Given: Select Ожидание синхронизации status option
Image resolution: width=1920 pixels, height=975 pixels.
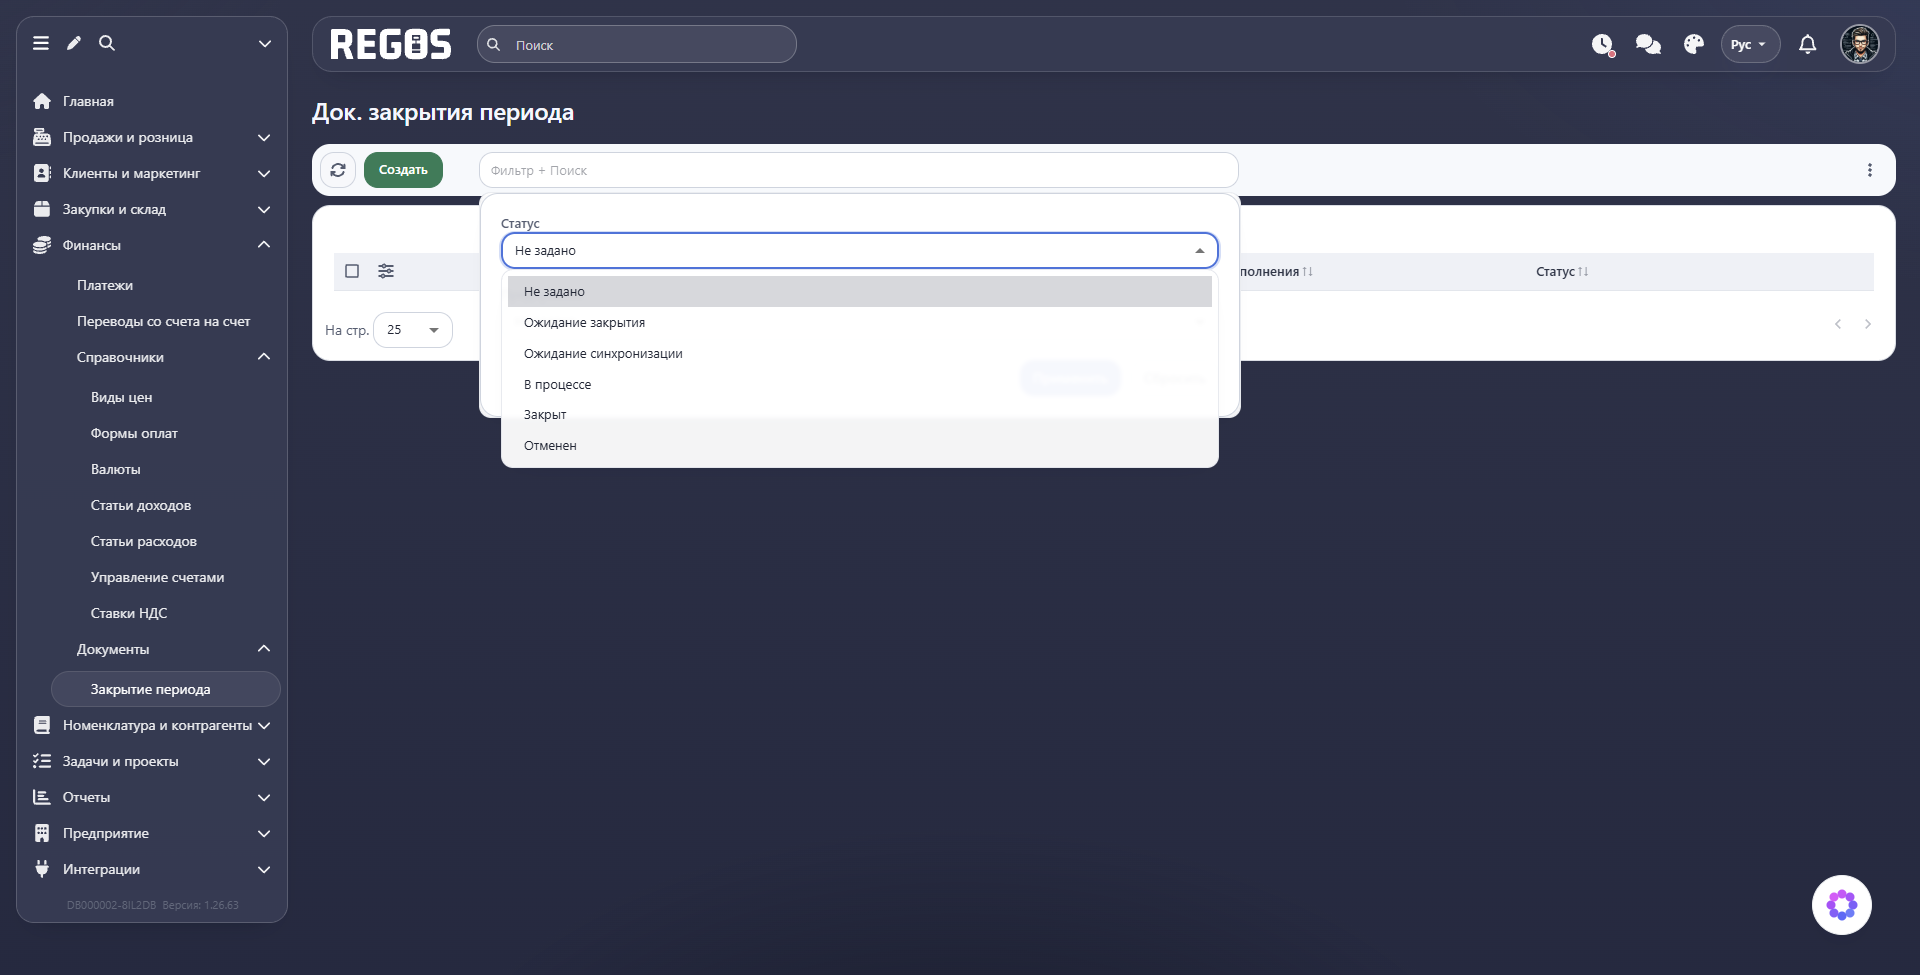Looking at the screenshot, I should (860, 354).
